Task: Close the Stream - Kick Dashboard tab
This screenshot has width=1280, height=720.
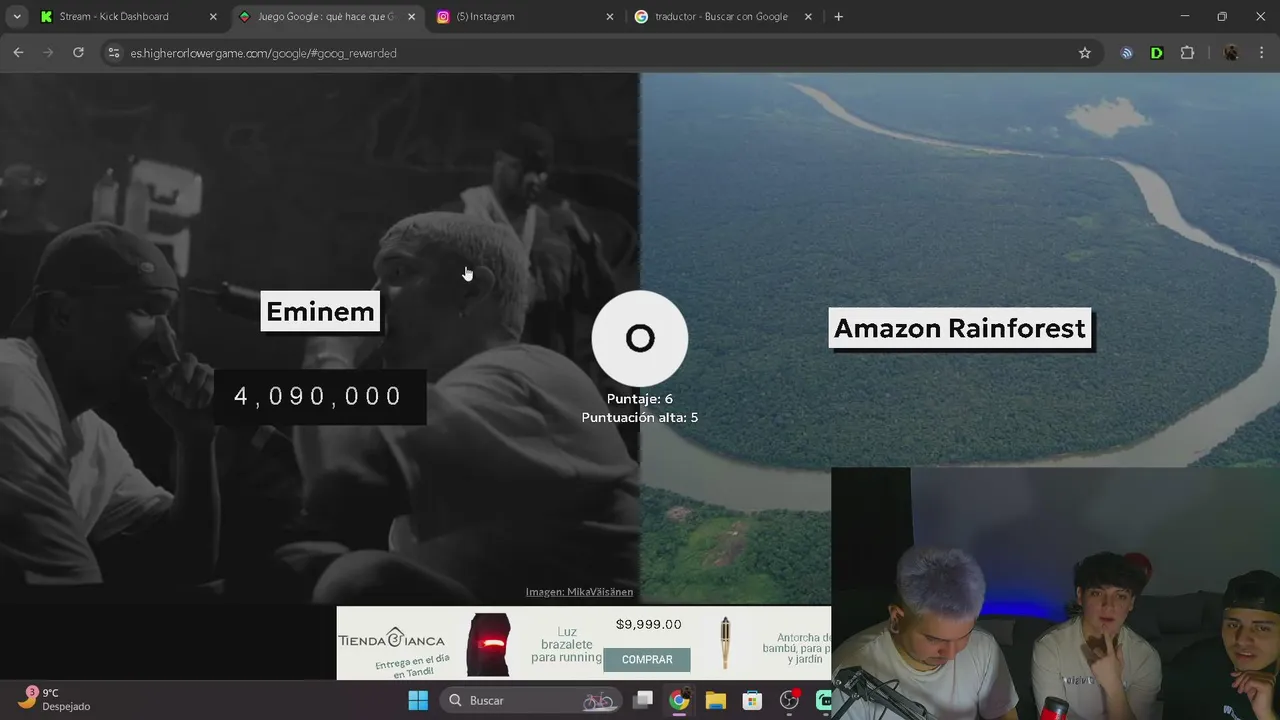Action: pos(213,17)
